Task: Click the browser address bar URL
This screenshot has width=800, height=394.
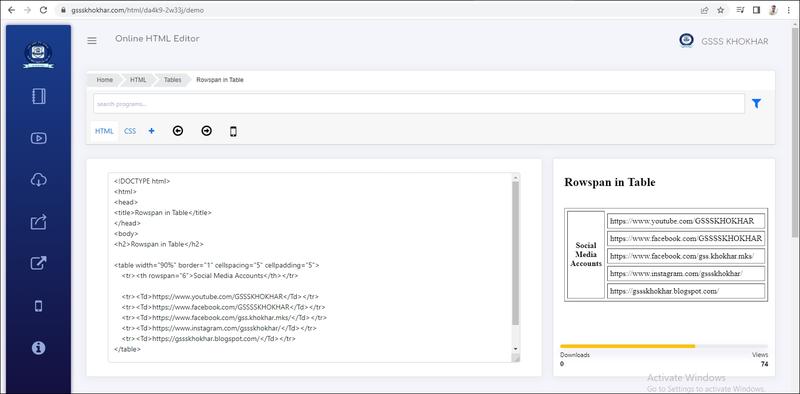Action: tap(137, 10)
